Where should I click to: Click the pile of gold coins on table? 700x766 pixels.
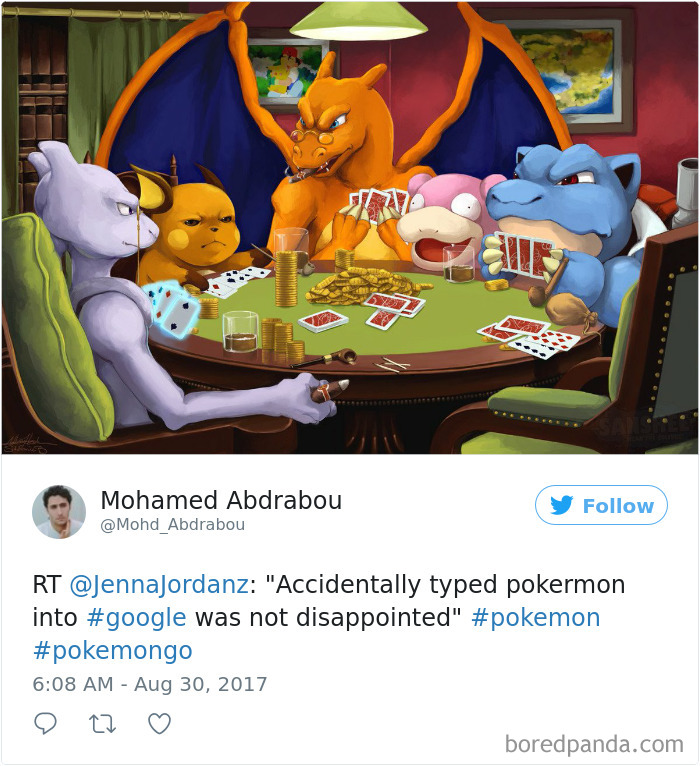tap(359, 286)
